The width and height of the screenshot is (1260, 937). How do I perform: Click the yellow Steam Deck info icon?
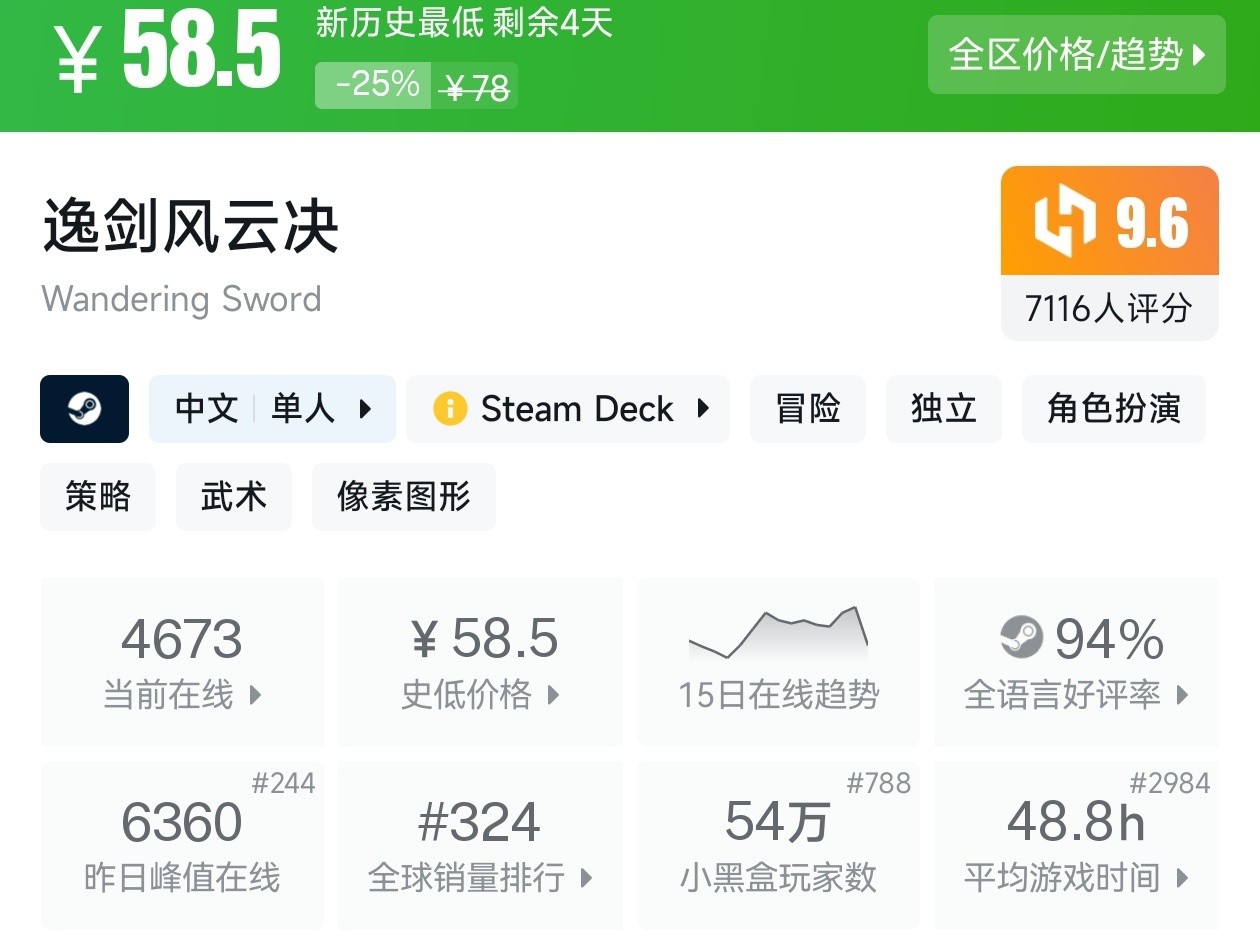(449, 409)
